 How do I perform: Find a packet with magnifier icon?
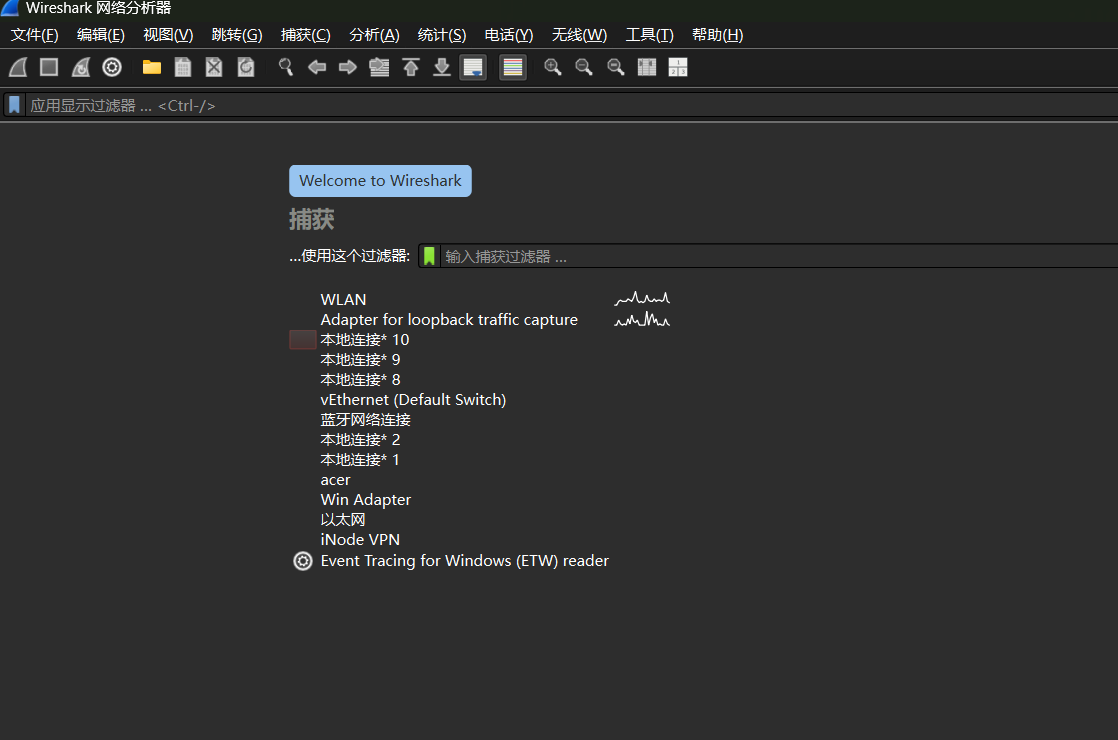(286, 67)
